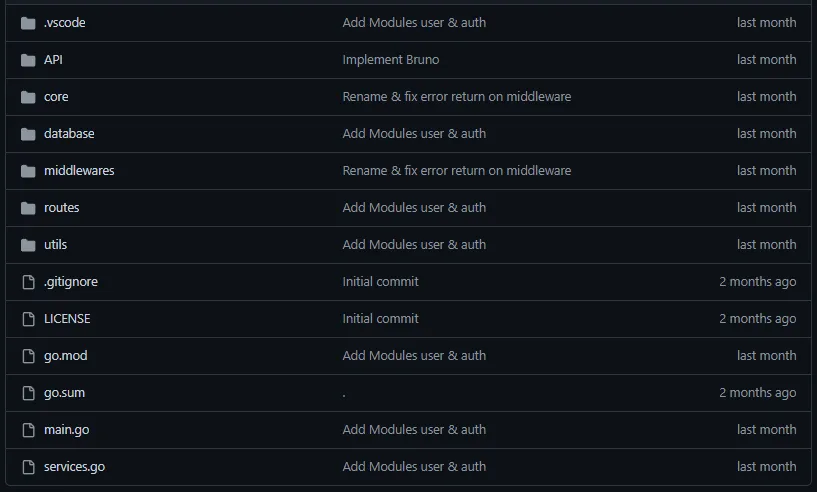Open the services.go file
This screenshot has height=492, width=817.
74,467
